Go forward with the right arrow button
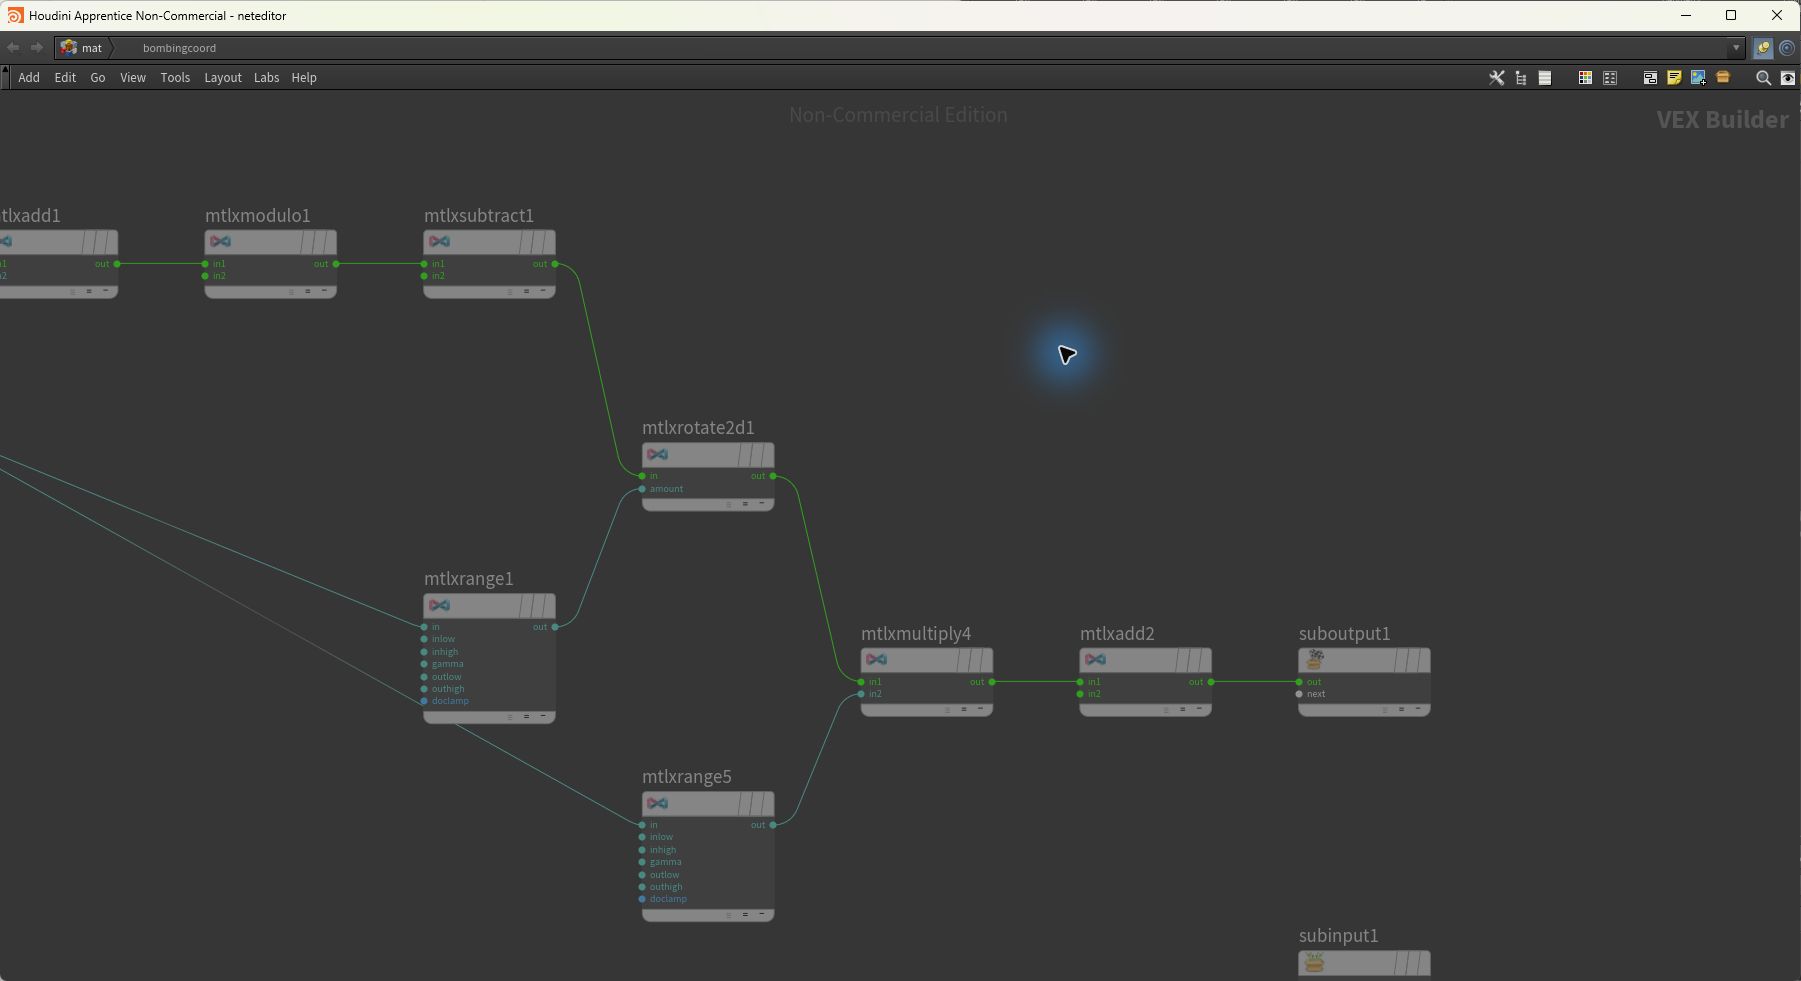Image resolution: width=1801 pixels, height=981 pixels. coord(37,47)
